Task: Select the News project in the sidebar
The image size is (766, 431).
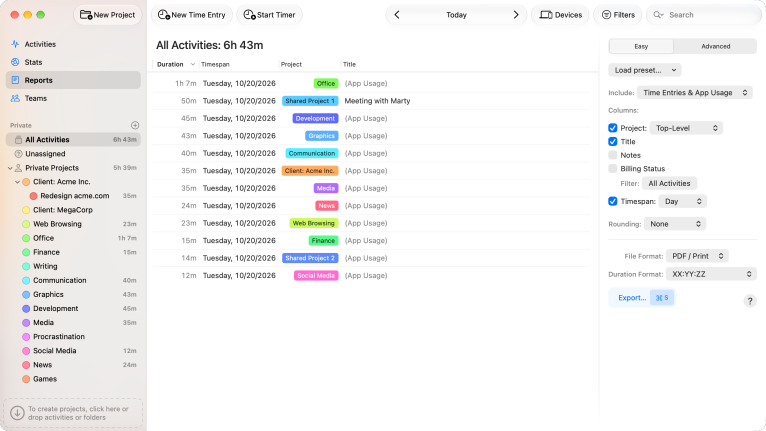Action: pyautogui.click(x=73, y=365)
